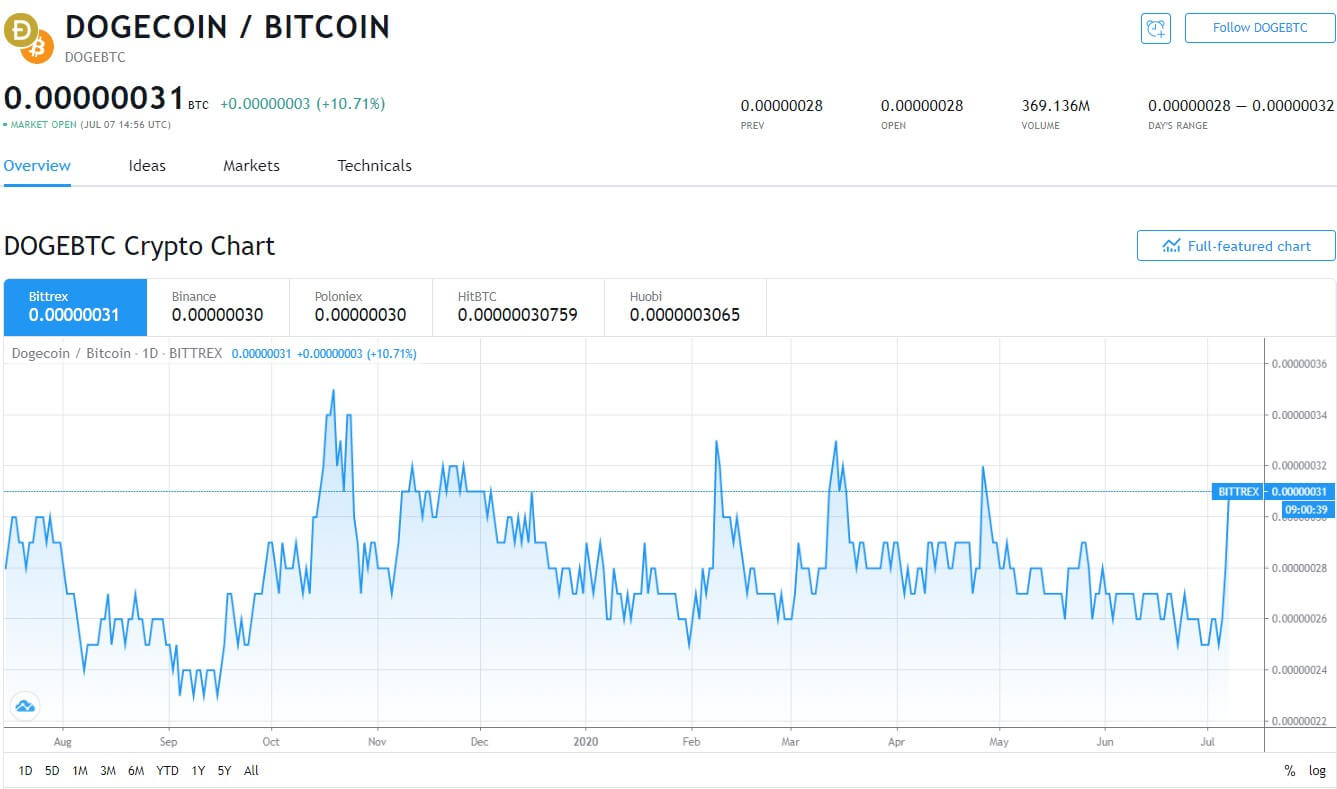This screenshot has height=789, width=1337.
Task: Select the Bittrex exchange tab
Action: [x=75, y=307]
